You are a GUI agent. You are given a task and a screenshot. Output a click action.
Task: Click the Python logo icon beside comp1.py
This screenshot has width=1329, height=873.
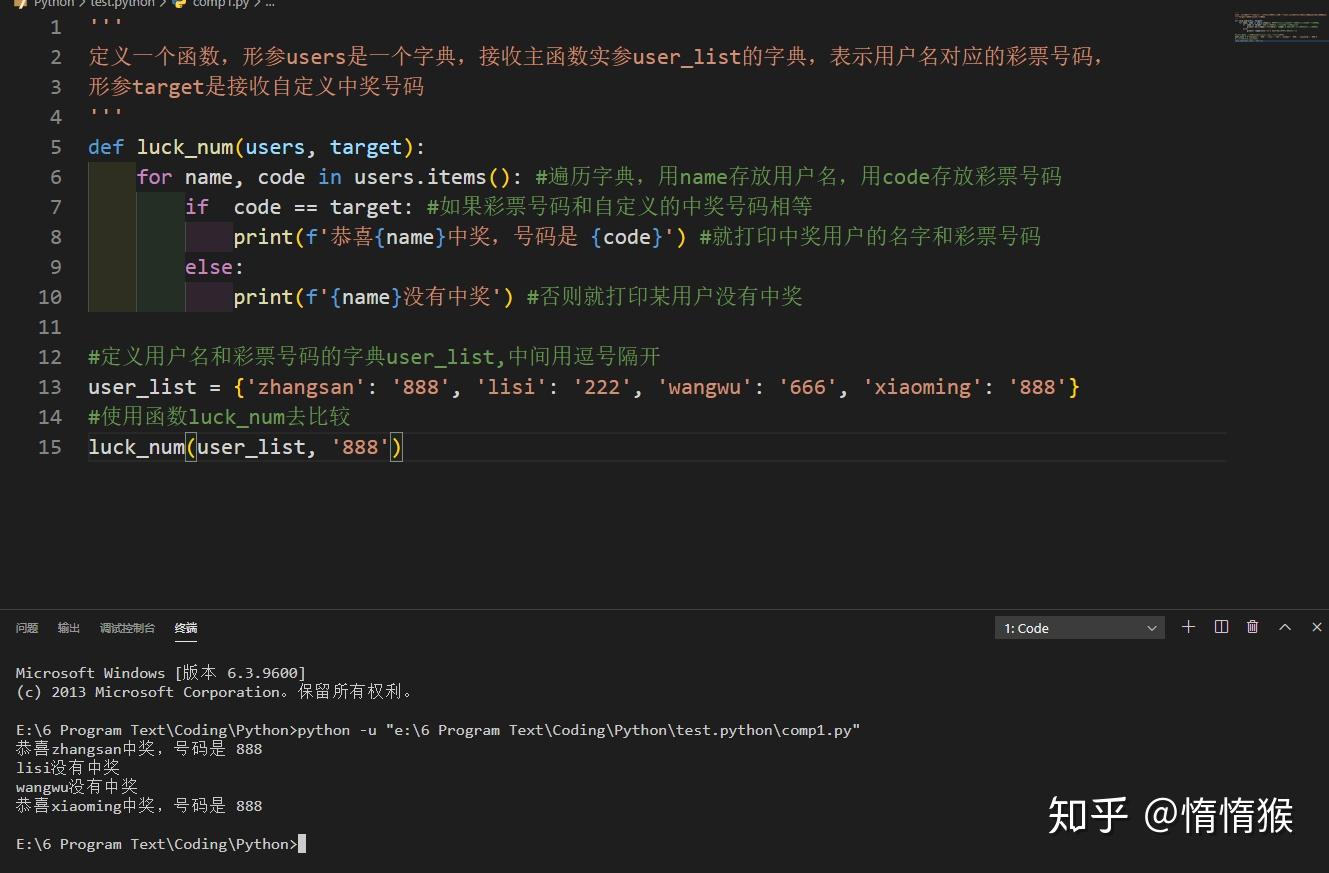pyautogui.click(x=181, y=4)
